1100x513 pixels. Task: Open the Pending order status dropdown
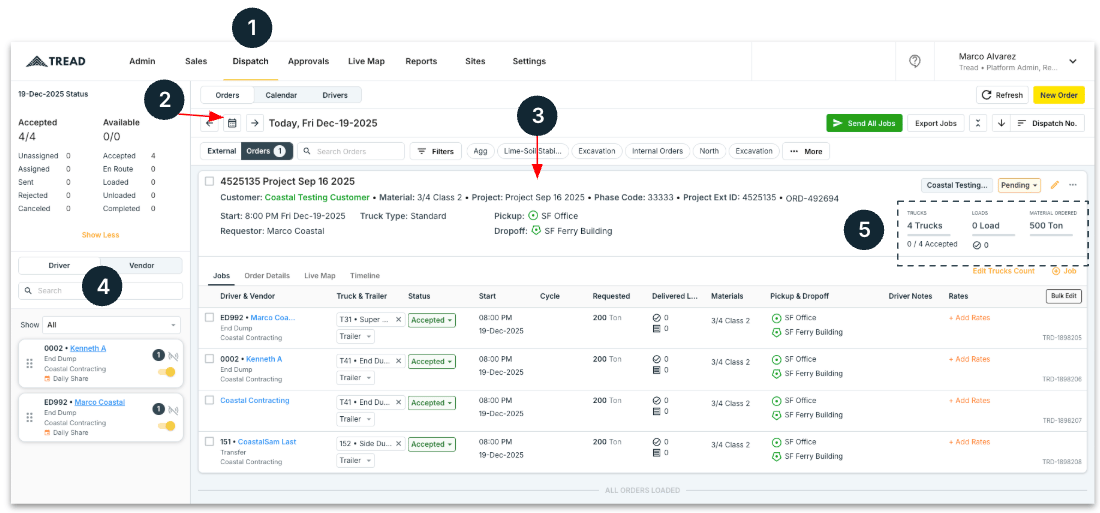tap(1019, 185)
